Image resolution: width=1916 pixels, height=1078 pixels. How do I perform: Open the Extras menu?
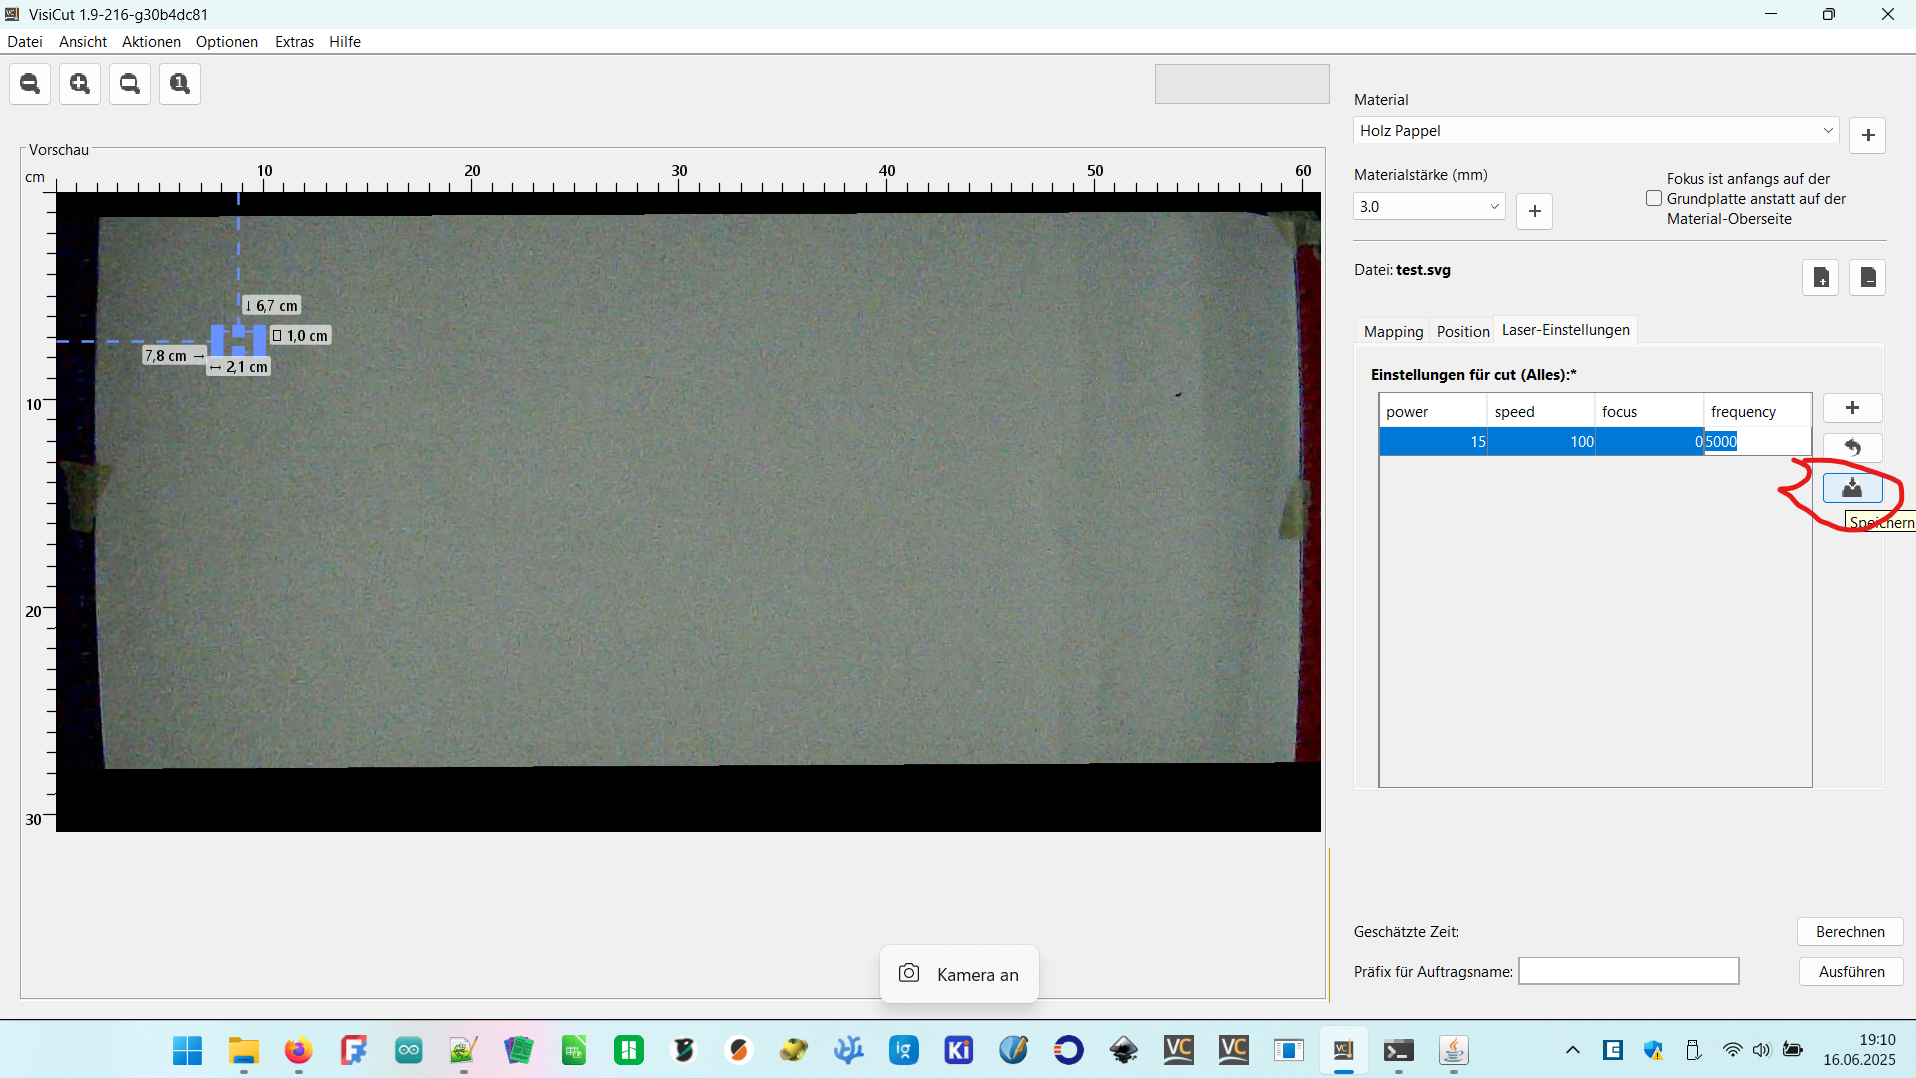(x=294, y=42)
